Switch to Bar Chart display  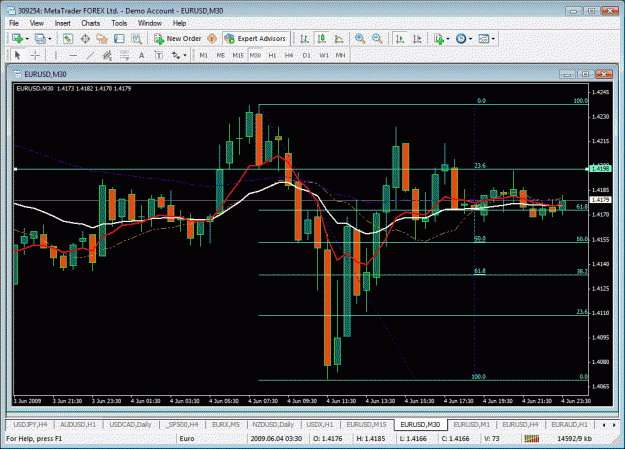pyautogui.click(x=305, y=39)
